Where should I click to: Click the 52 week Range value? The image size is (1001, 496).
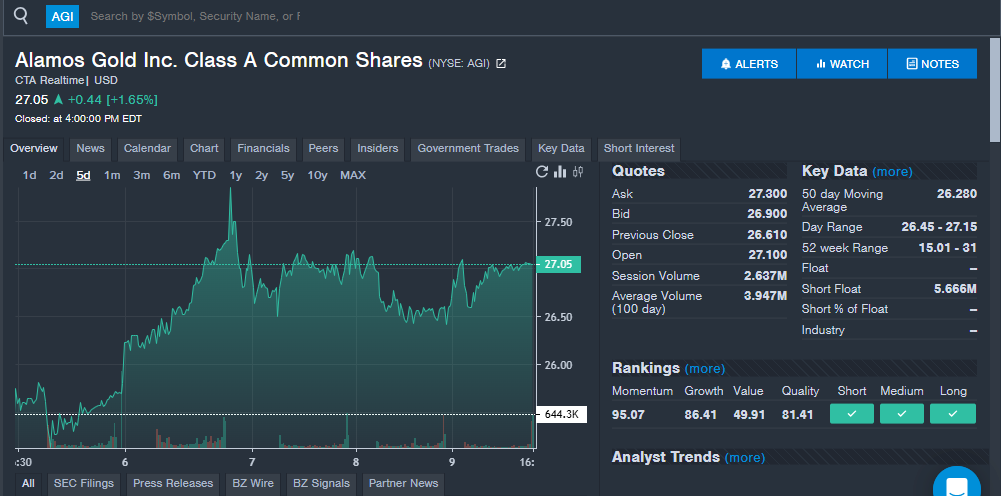947,248
